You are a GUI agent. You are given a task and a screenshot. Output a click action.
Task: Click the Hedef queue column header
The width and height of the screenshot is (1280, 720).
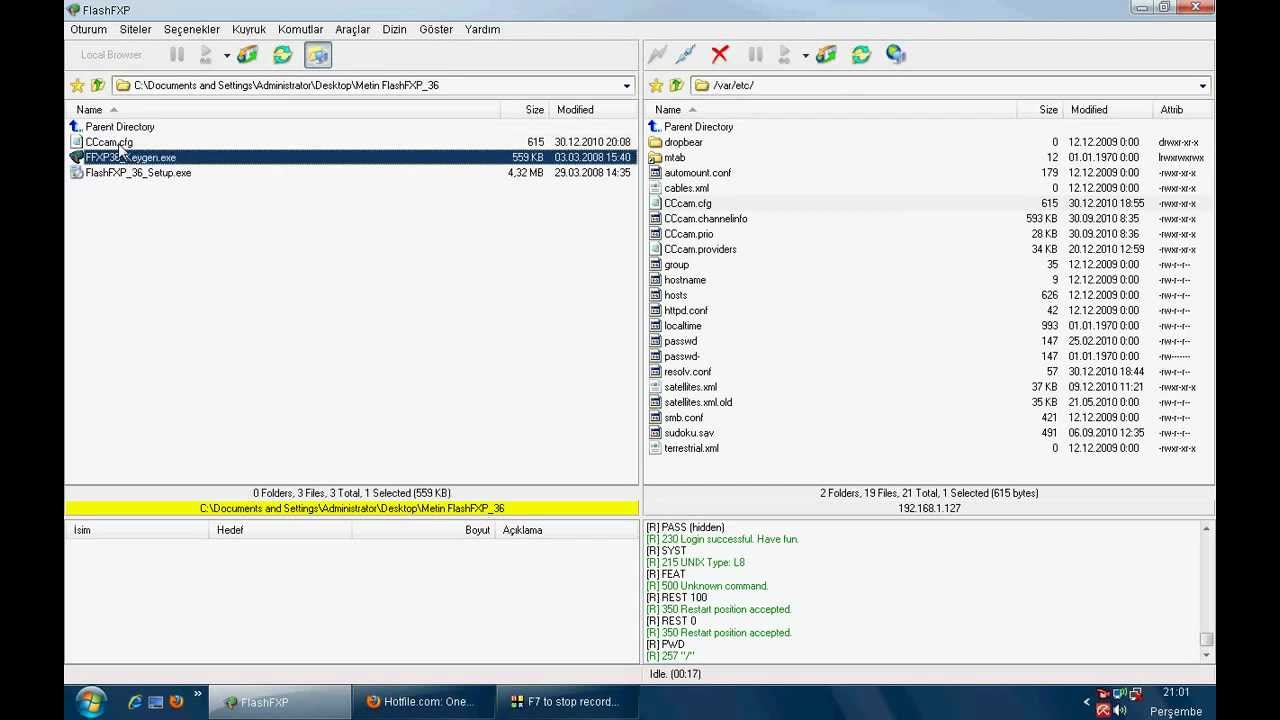click(x=280, y=530)
